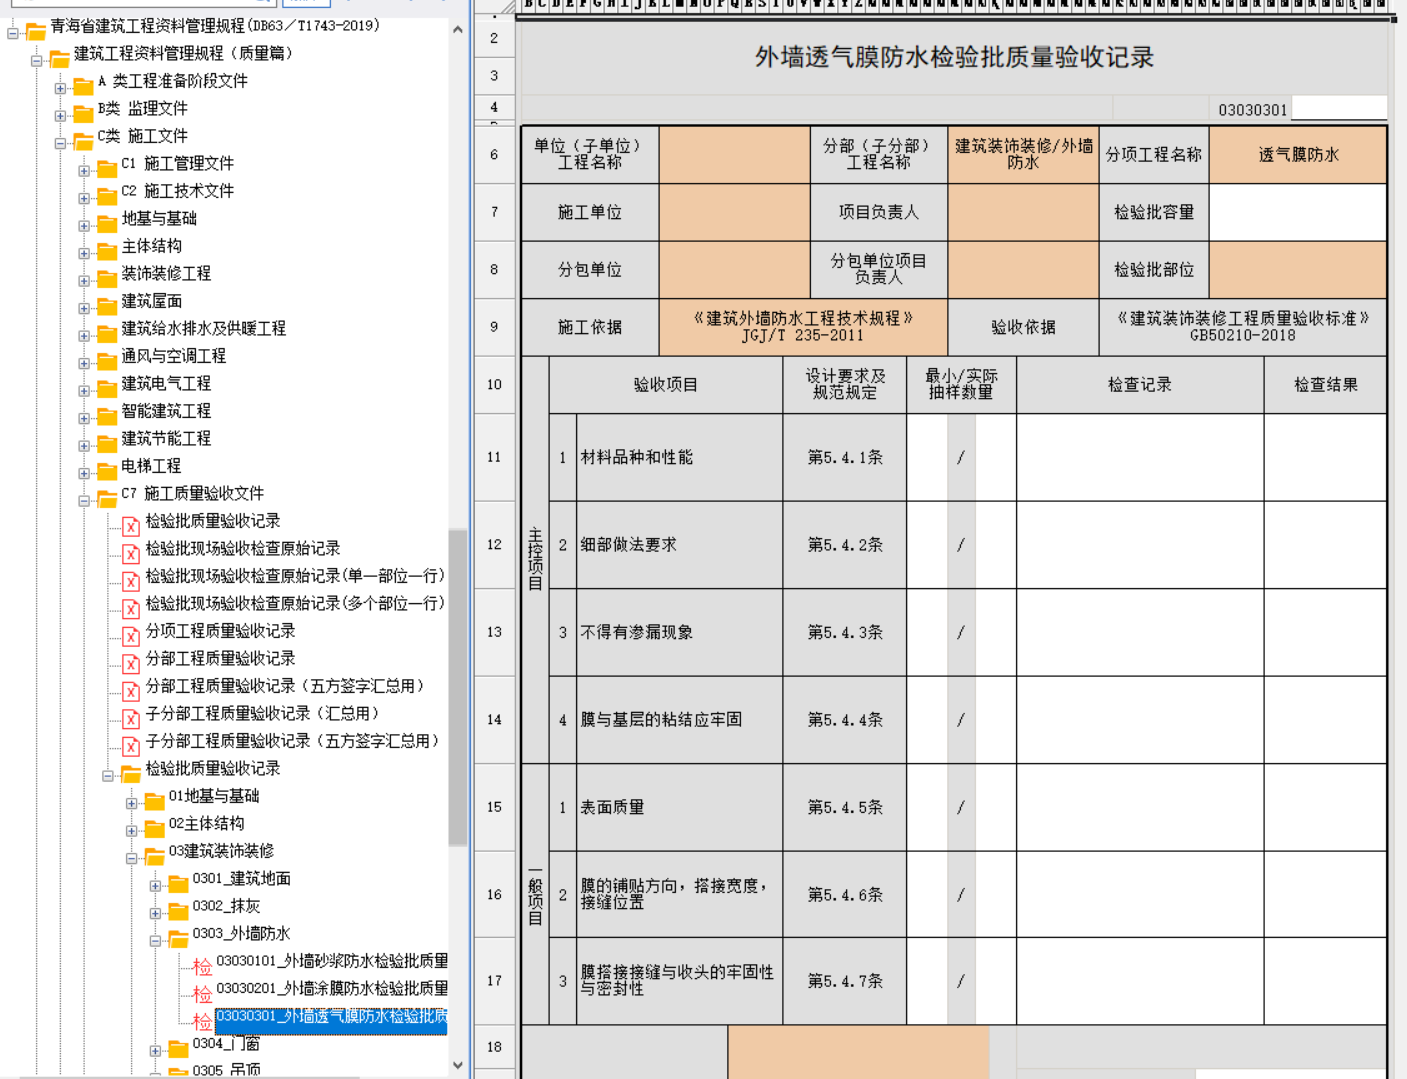
Task: Click the 电梯工程 folder icon
Action: click(107, 468)
